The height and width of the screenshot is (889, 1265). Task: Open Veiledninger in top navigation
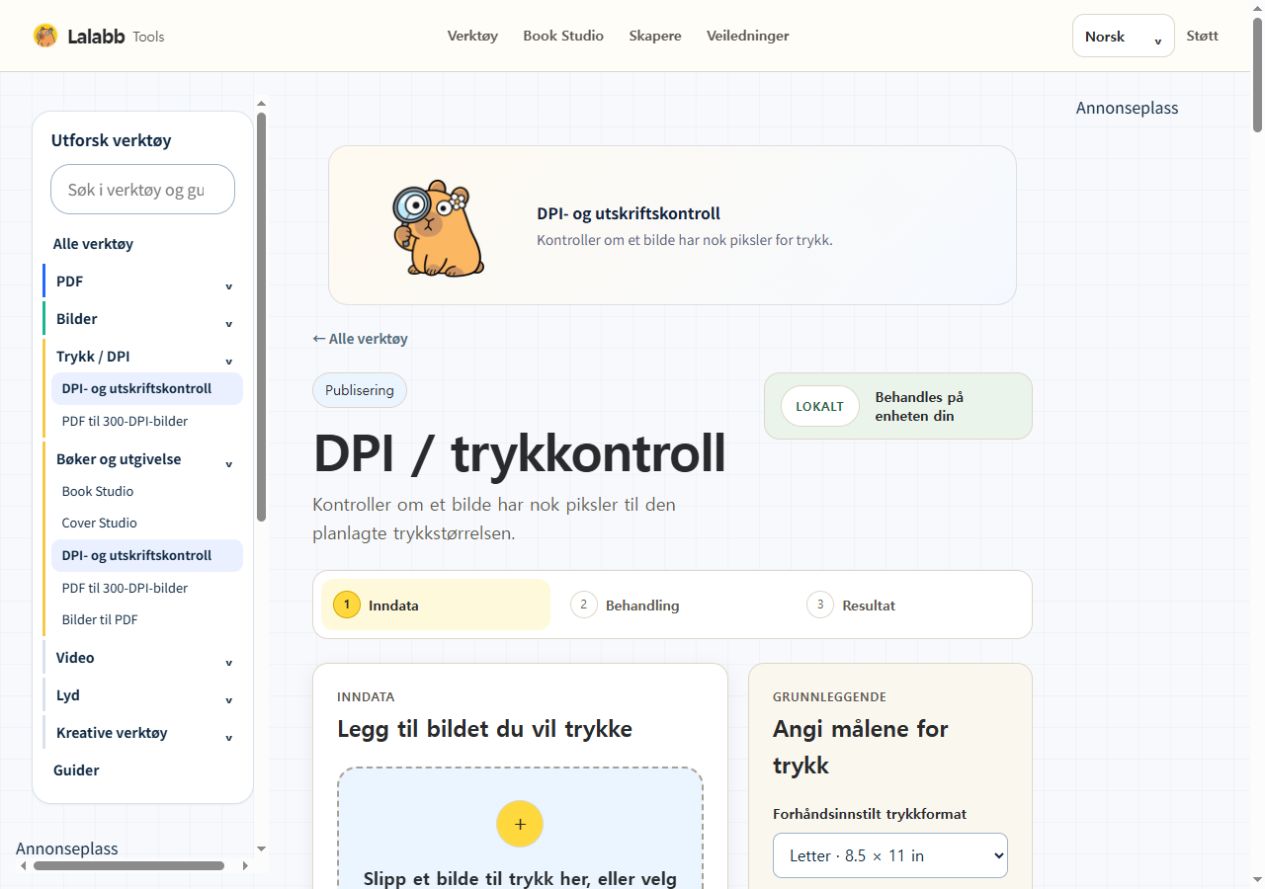(x=748, y=36)
